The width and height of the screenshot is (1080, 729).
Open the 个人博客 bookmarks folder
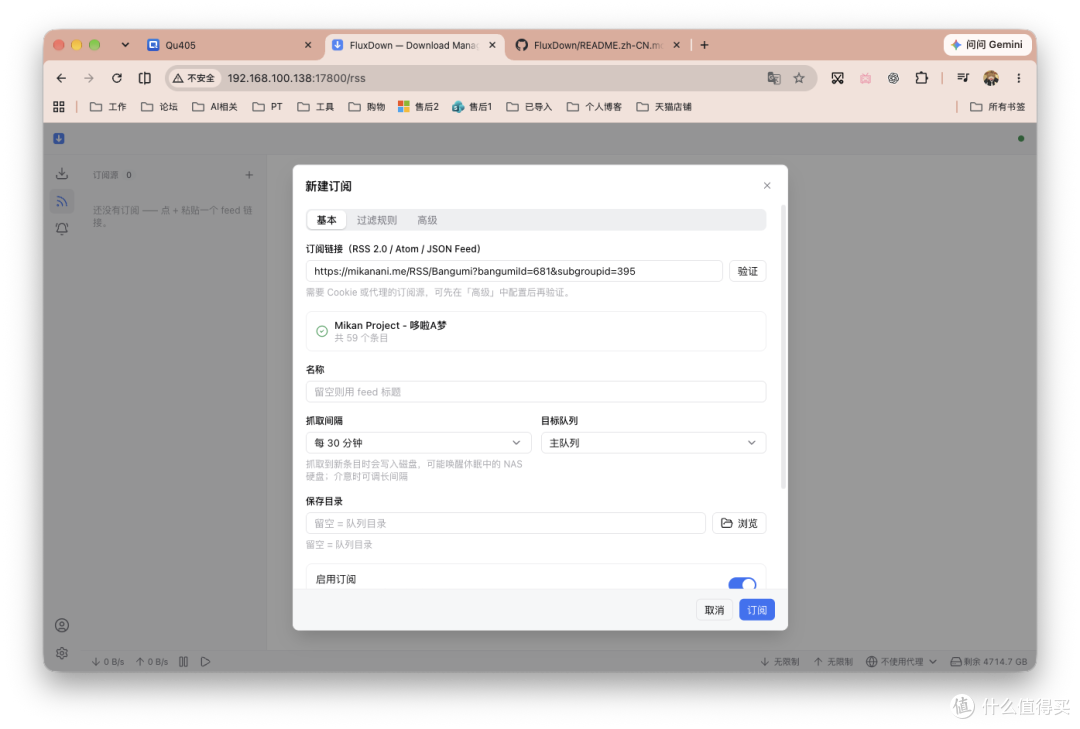(594, 107)
